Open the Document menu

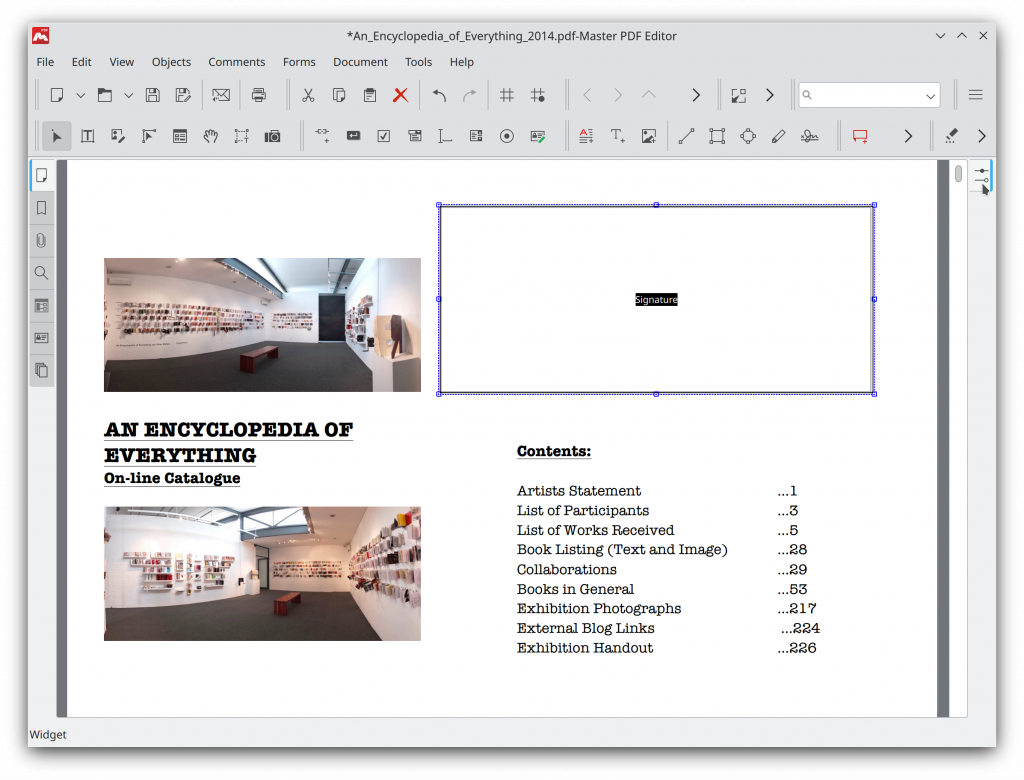(x=360, y=61)
